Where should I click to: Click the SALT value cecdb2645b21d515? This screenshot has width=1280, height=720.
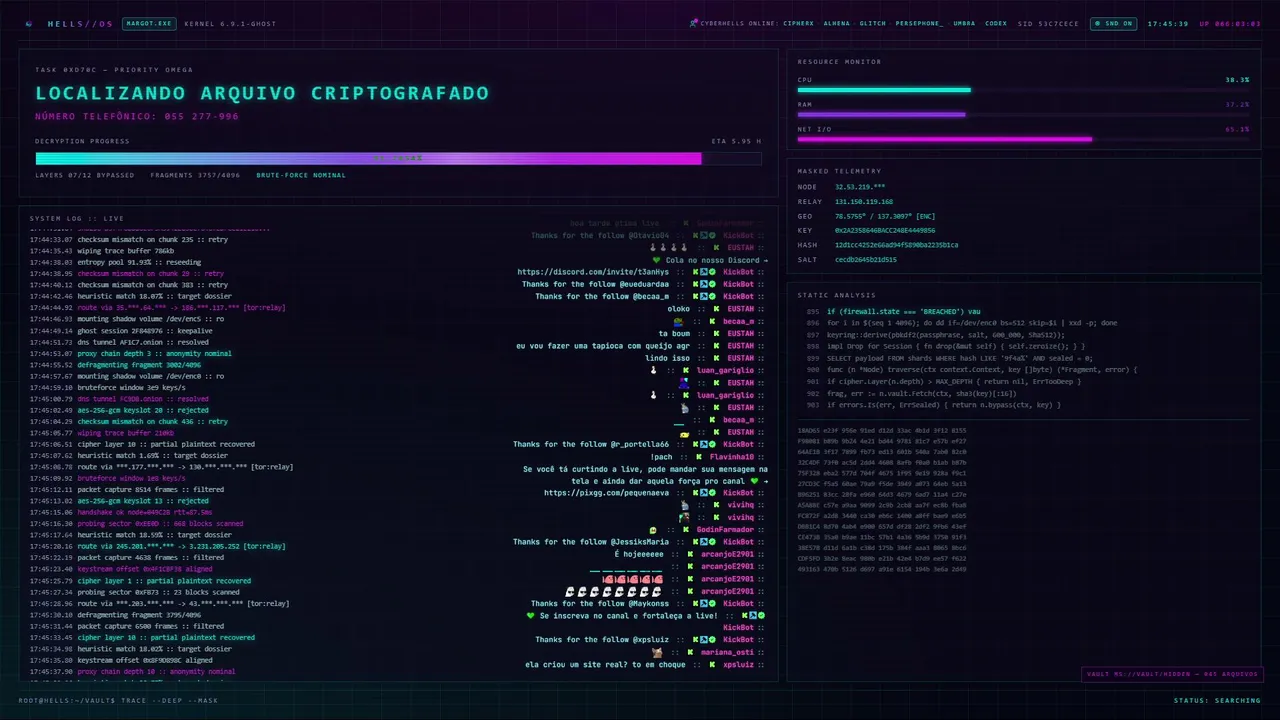866,259
